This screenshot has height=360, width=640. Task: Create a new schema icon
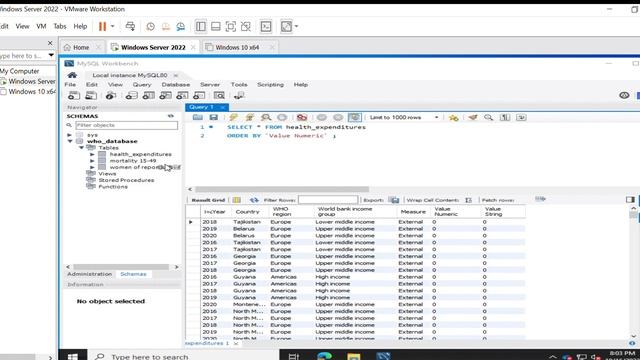[131, 96]
